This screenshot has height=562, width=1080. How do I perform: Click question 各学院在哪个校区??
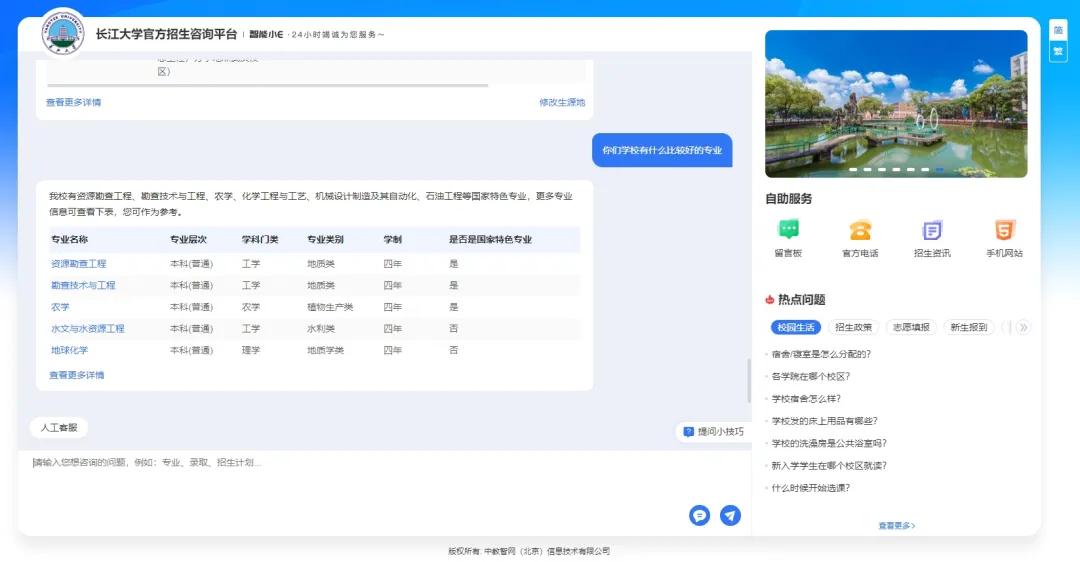pos(811,376)
